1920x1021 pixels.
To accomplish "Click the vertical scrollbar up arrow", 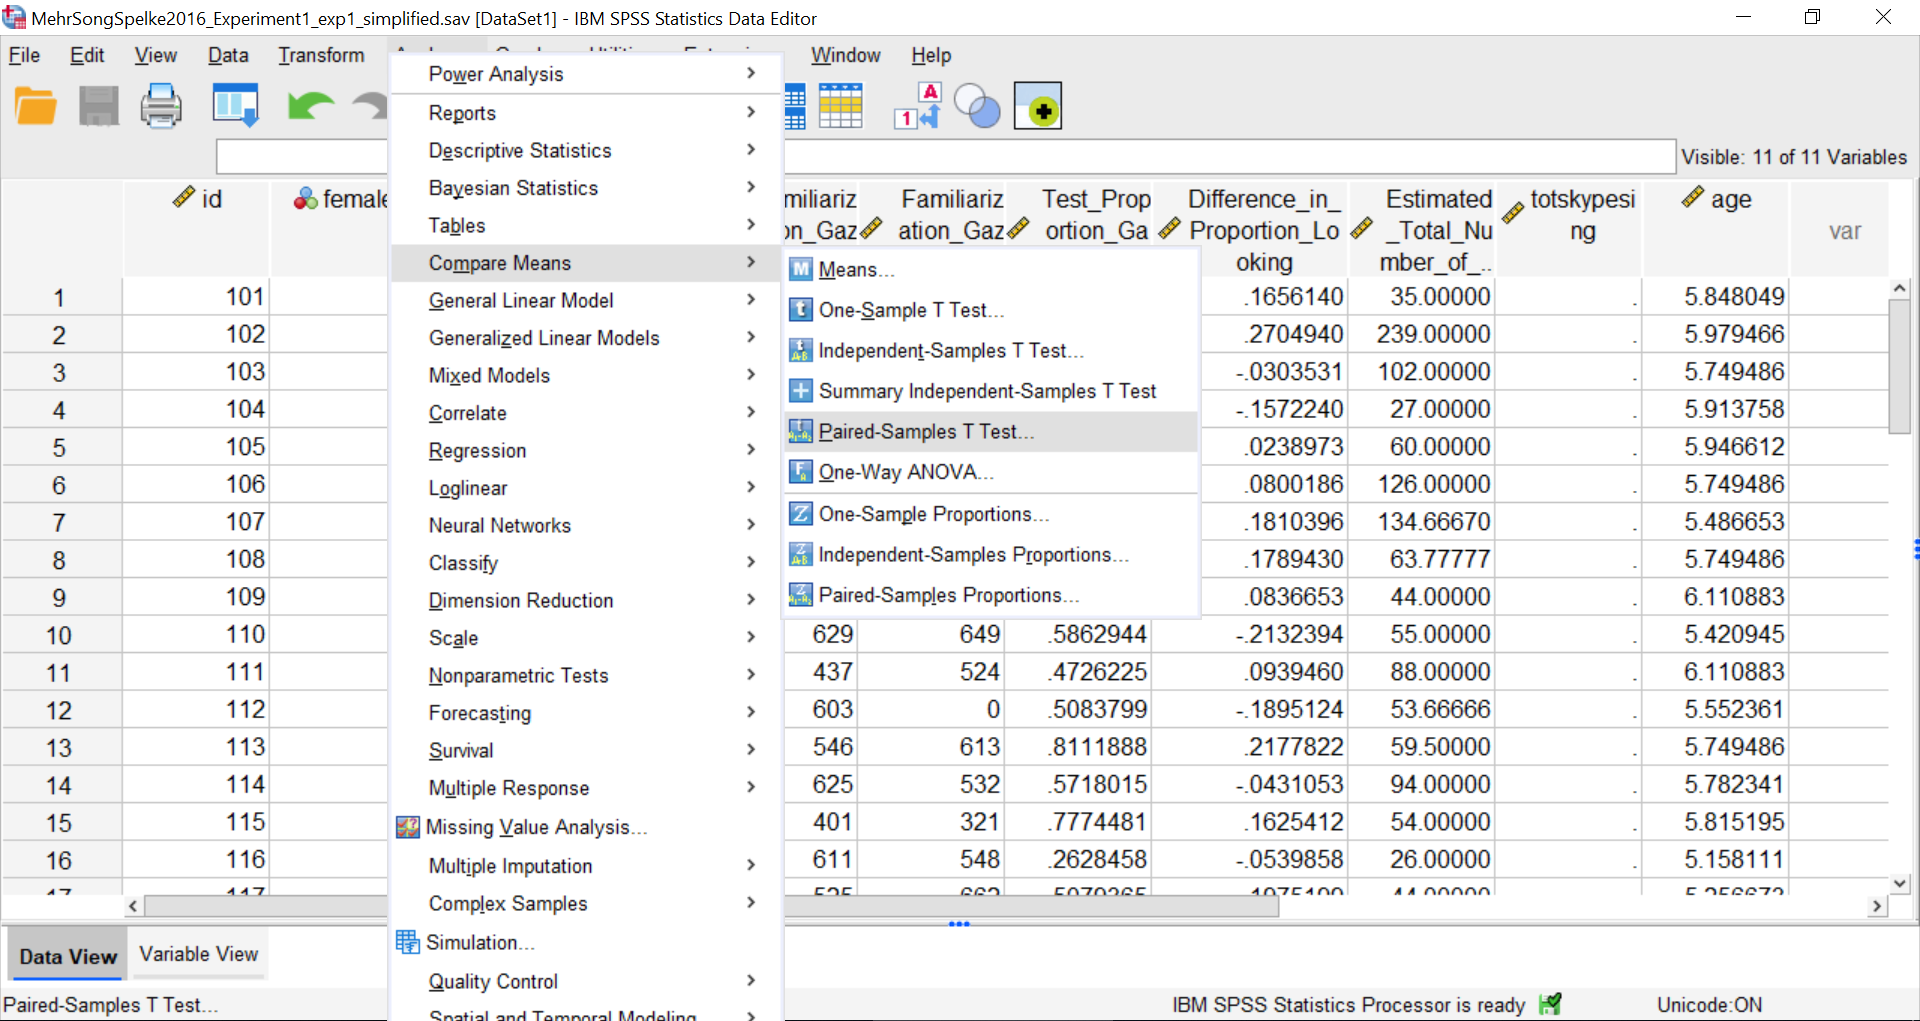I will click(x=1900, y=288).
